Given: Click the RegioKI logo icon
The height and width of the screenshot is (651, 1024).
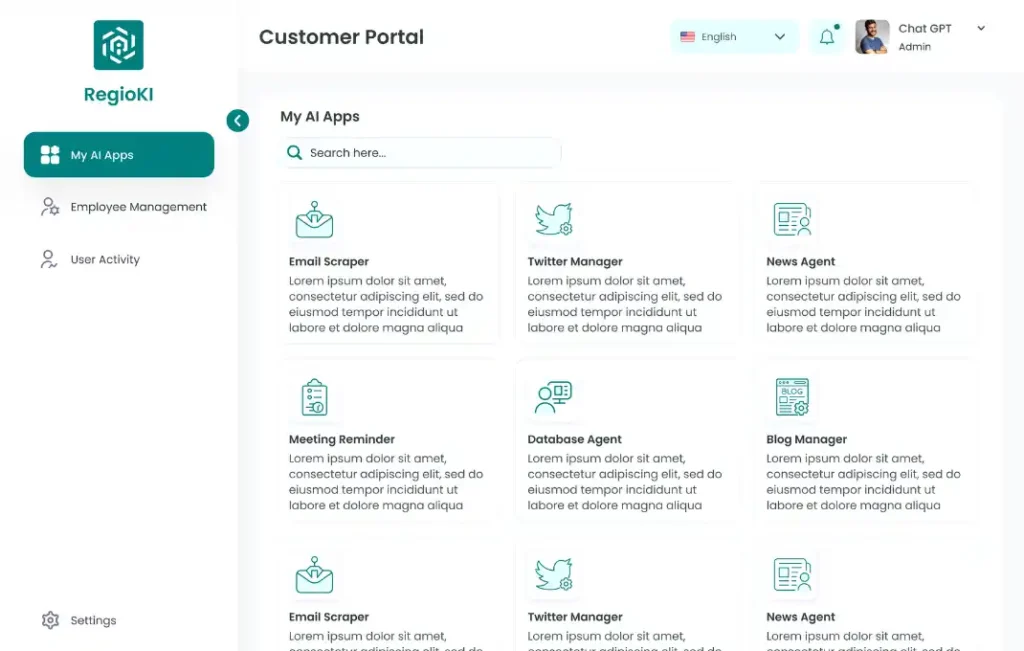Looking at the screenshot, I should [118, 45].
